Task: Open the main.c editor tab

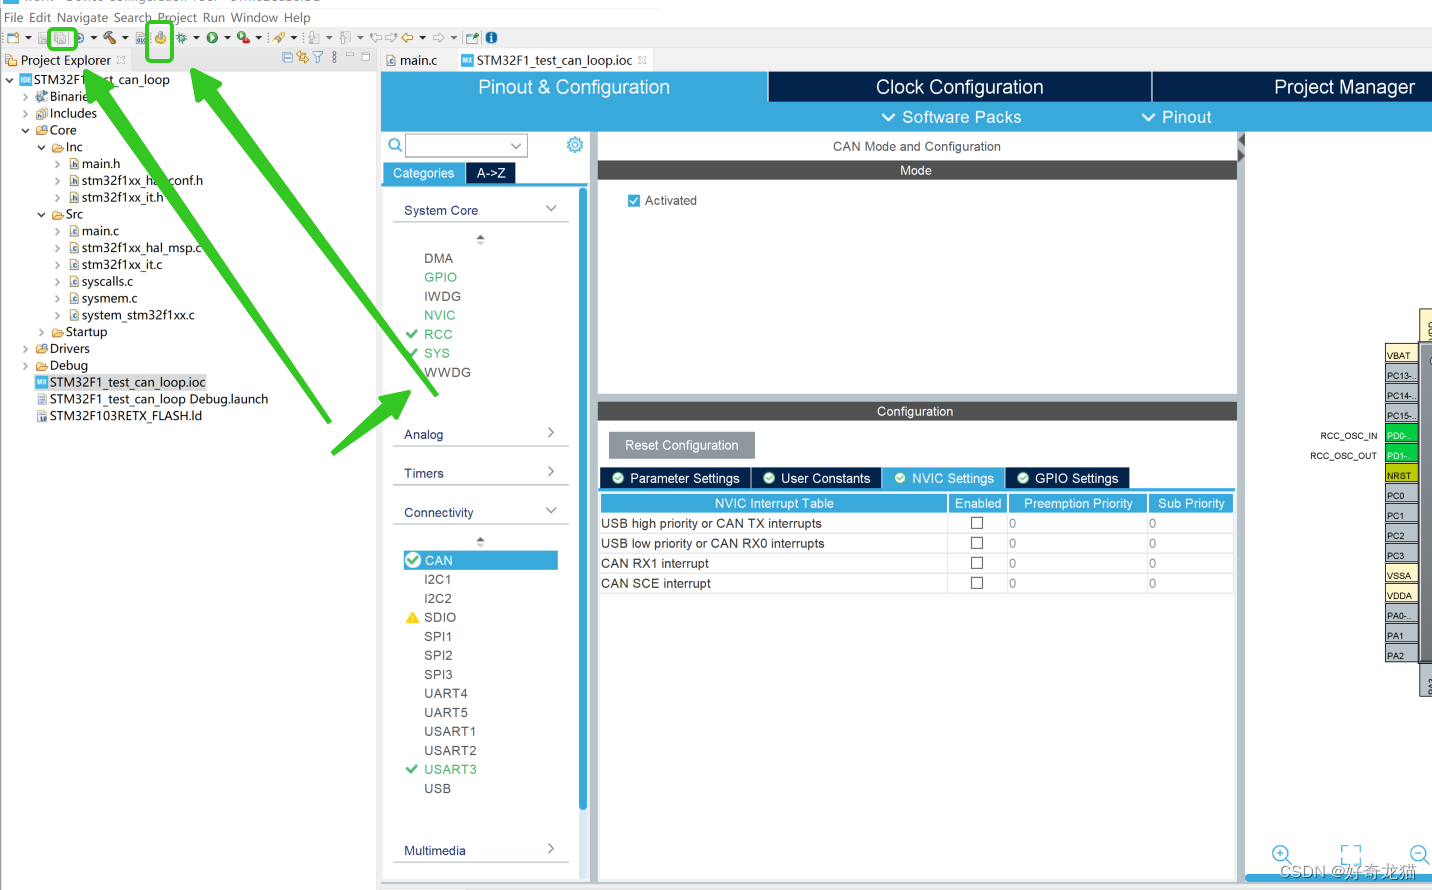Action: tap(411, 60)
